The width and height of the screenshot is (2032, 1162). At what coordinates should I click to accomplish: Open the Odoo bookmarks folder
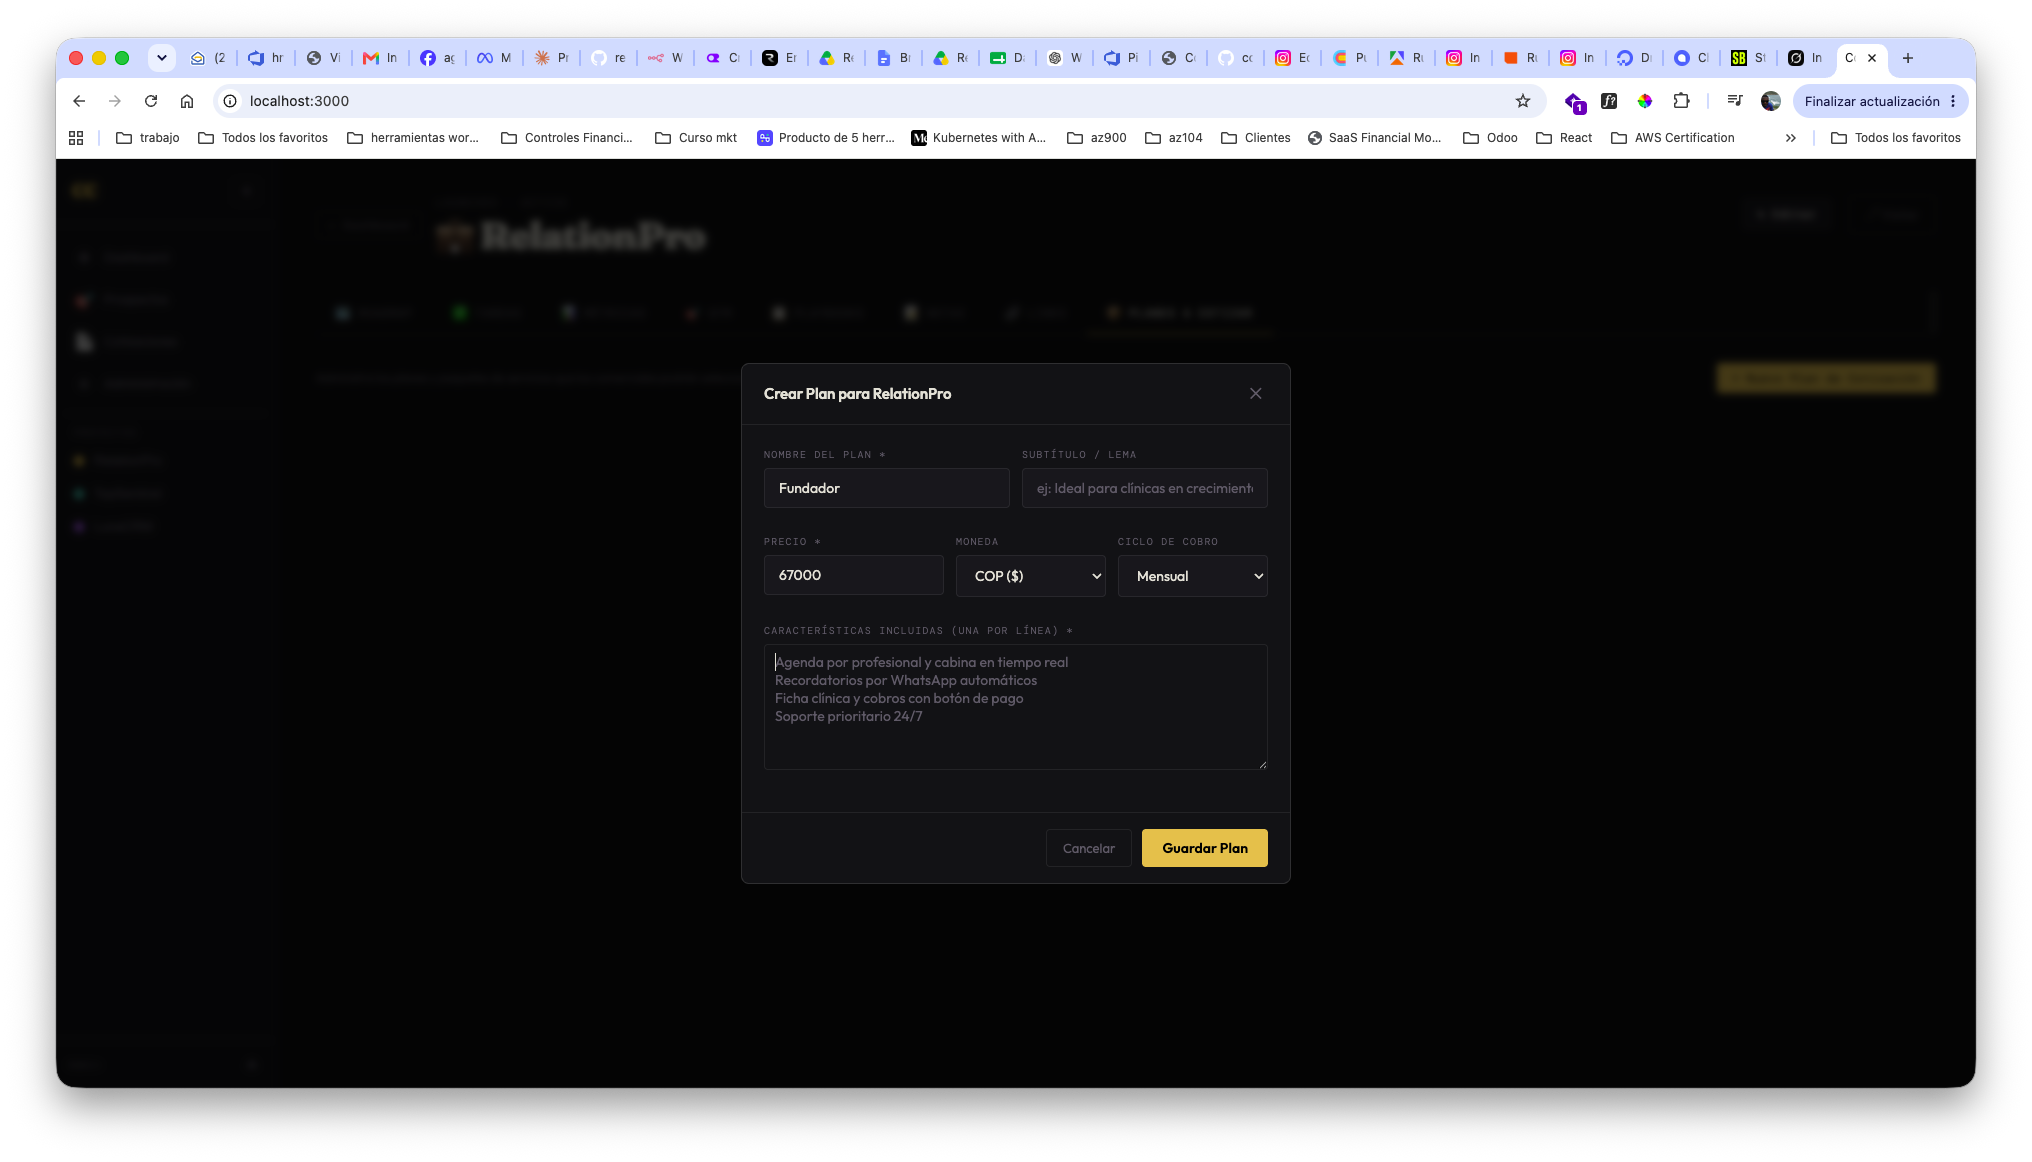click(1490, 138)
